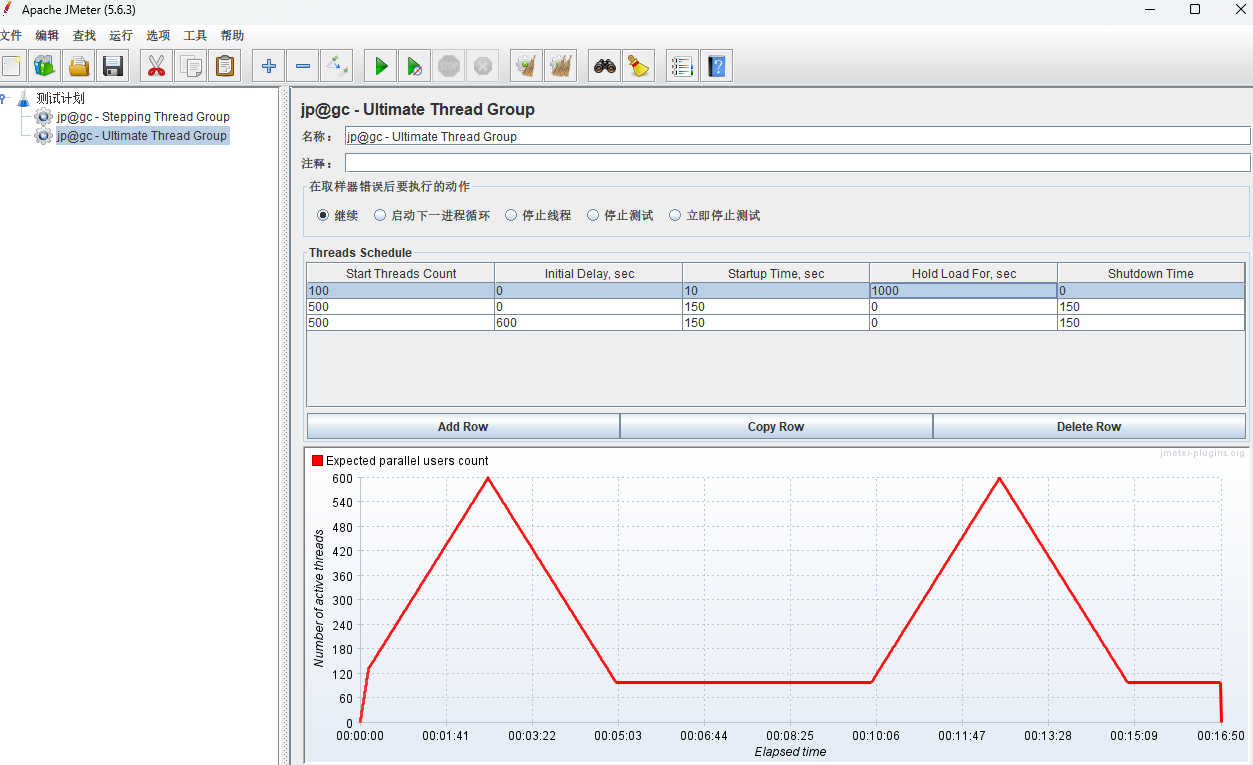
Task: Click the greyed Shutdown icon
Action: click(x=482, y=66)
